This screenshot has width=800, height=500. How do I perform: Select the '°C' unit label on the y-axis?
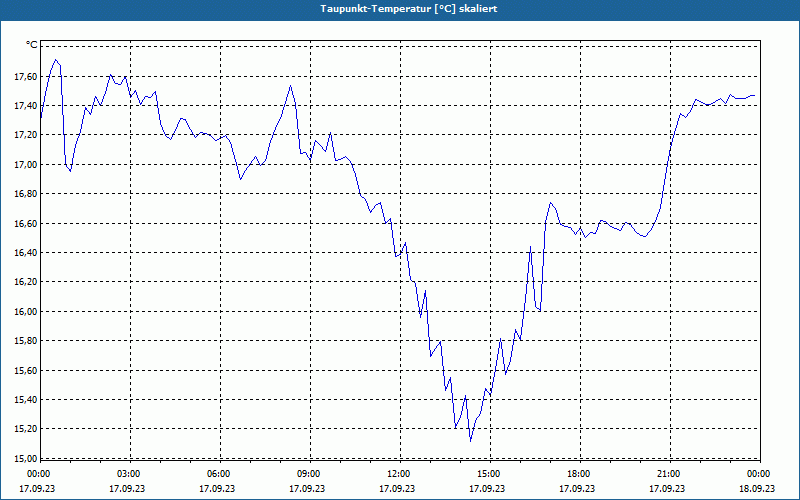tap(32, 45)
